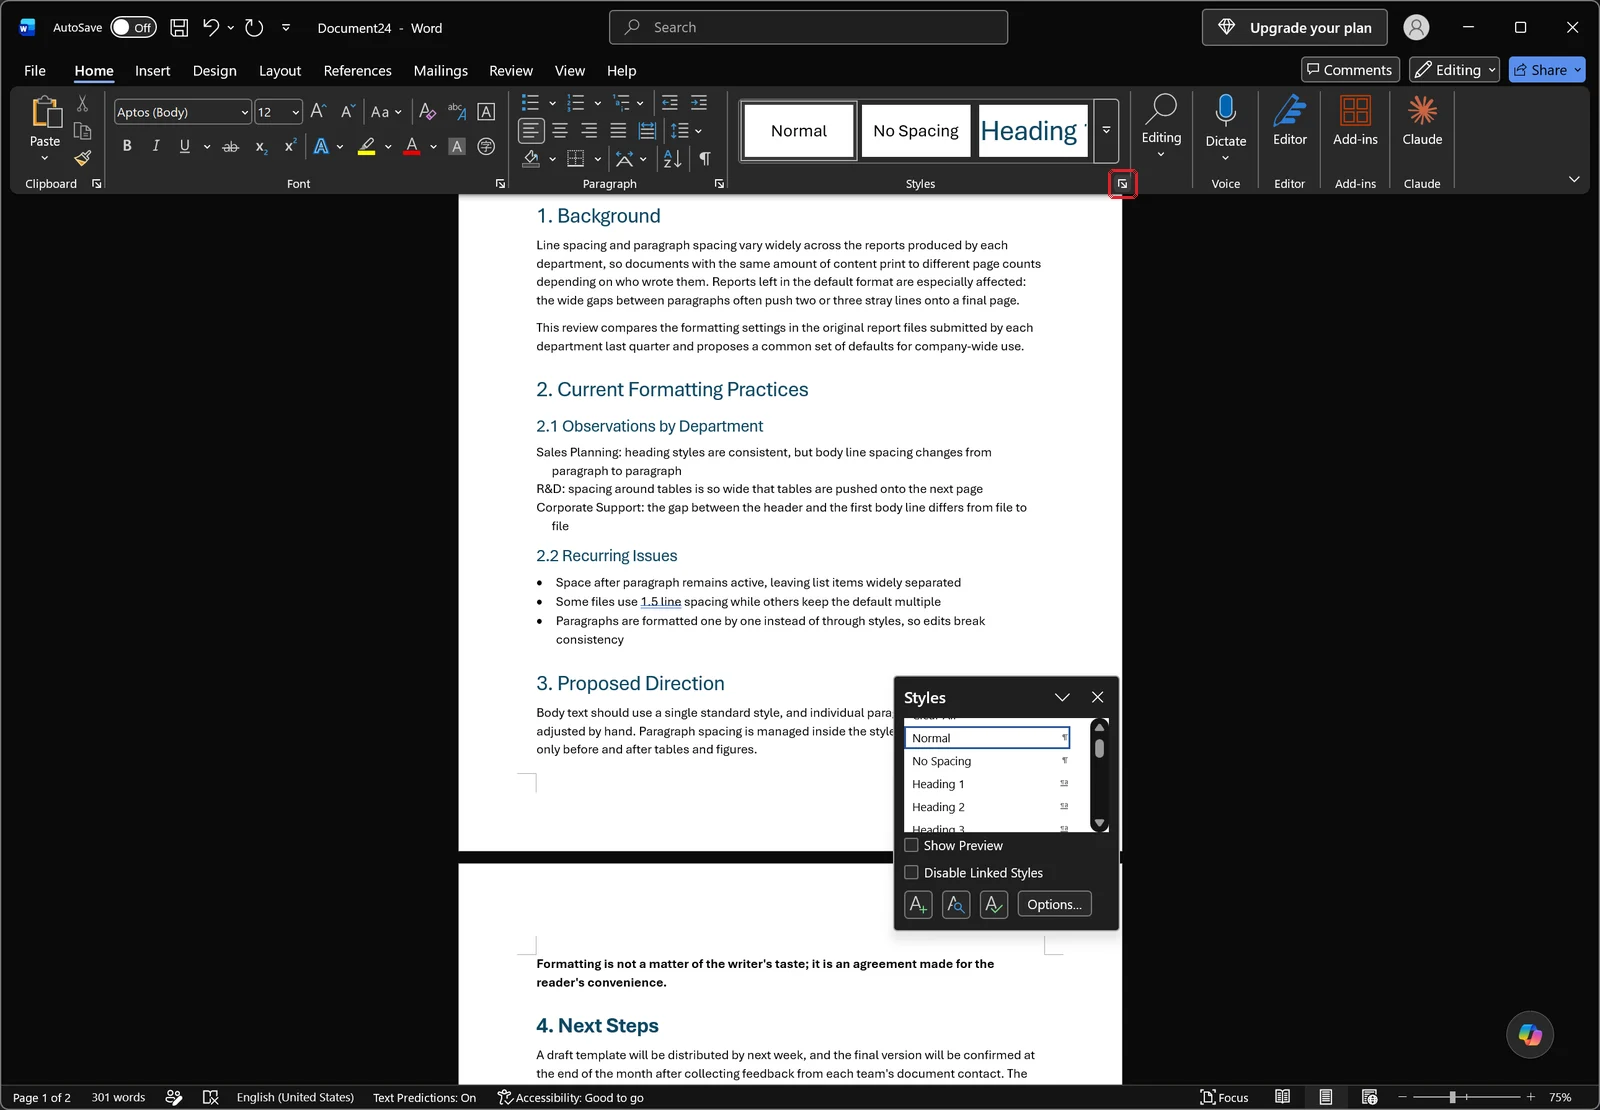Switch to Print Layout view
The image size is (1600, 1110).
pos(1325,1097)
